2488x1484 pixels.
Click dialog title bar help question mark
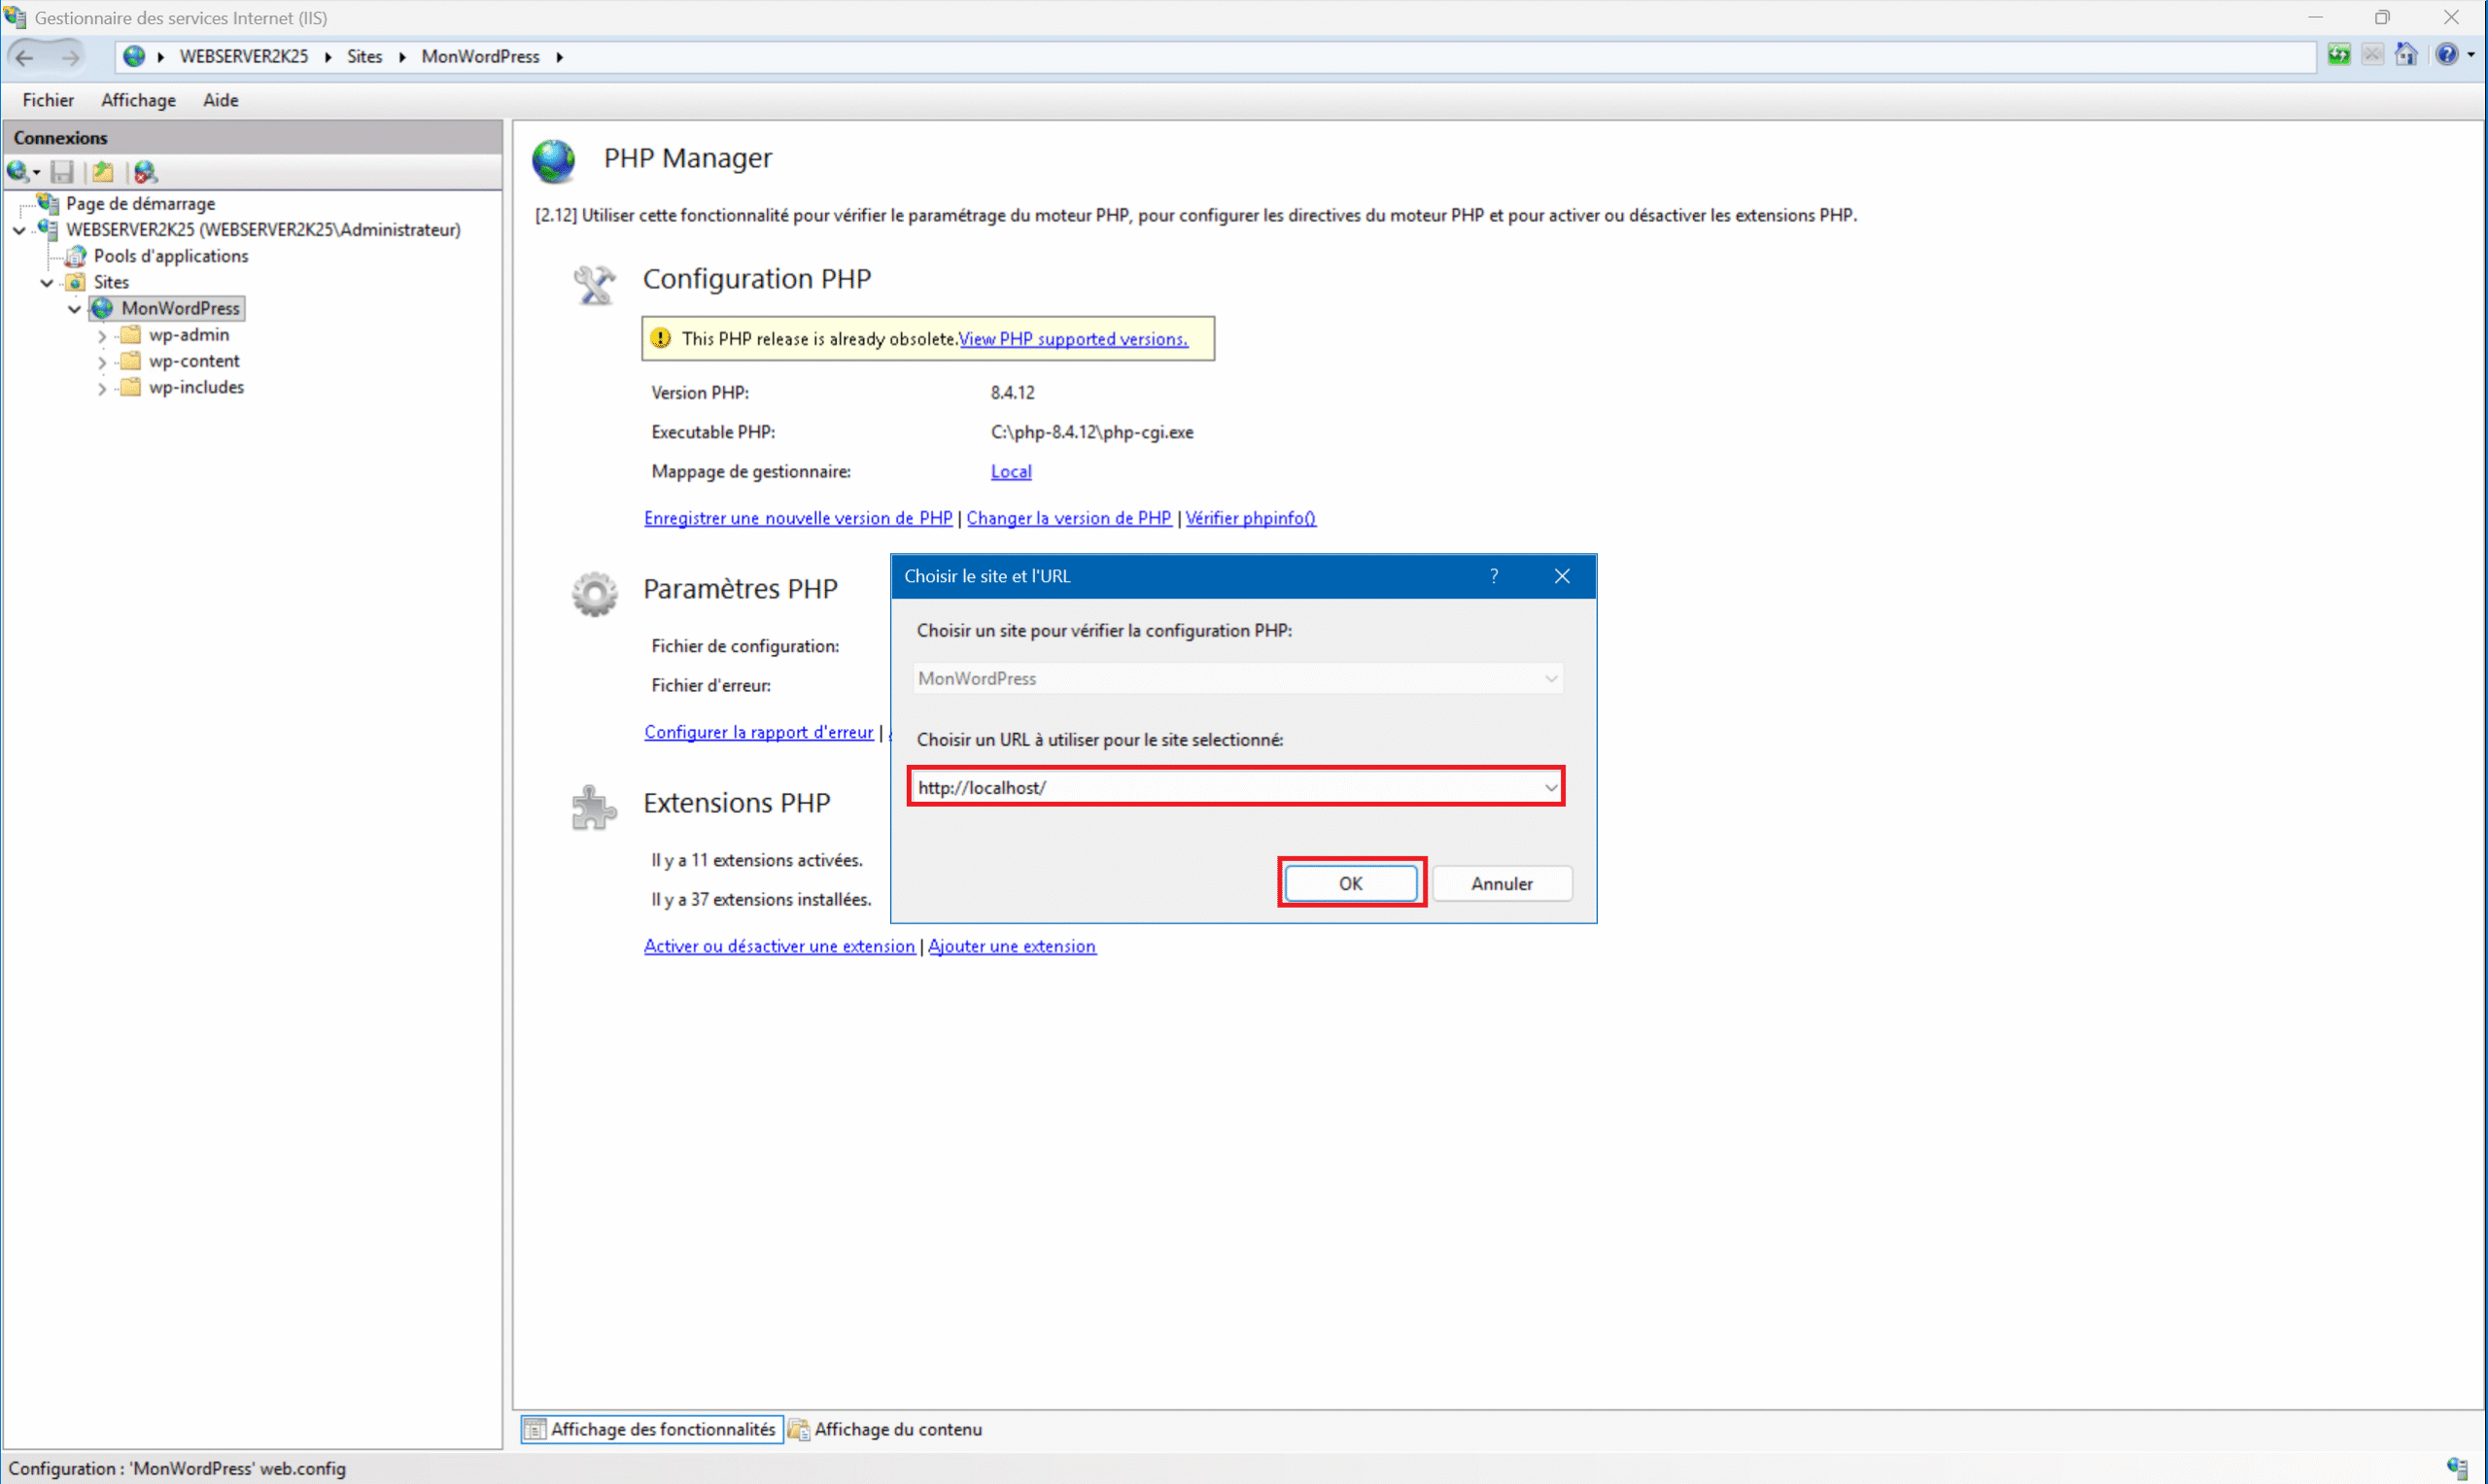coord(1493,576)
